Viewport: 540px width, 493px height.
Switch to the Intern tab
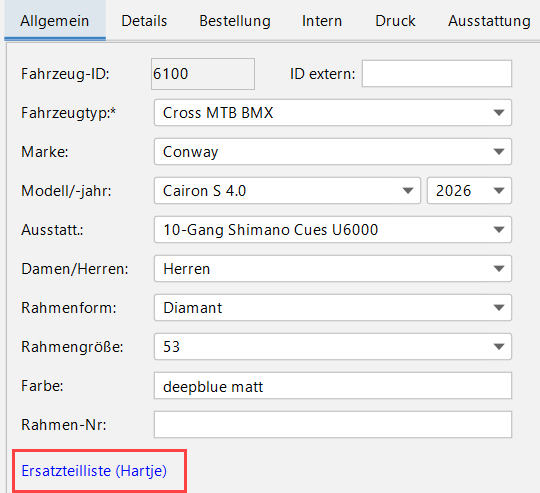tap(322, 21)
